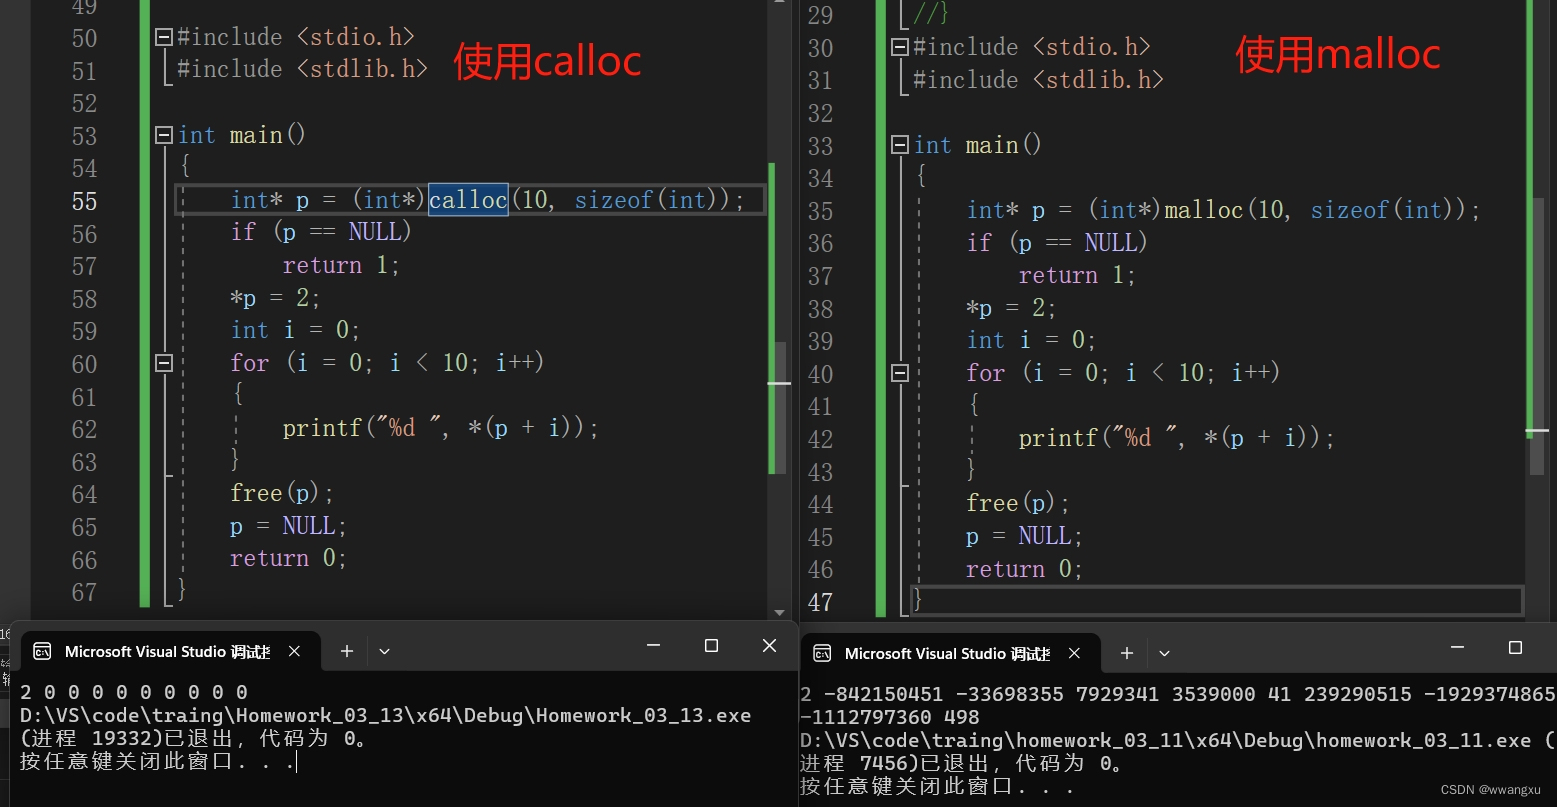Click 'p = NULL;' on line 65

(289, 525)
